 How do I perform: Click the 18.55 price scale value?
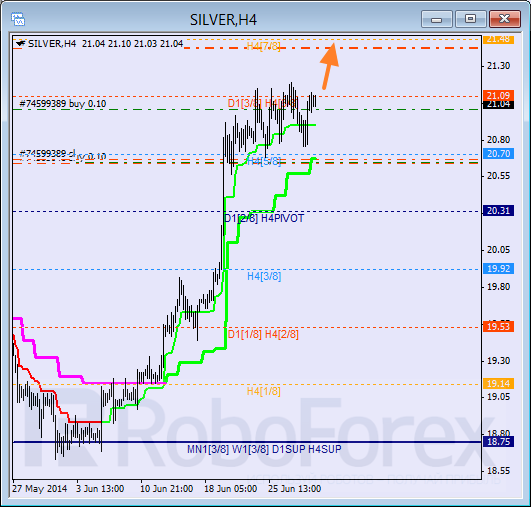coord(498,471)
